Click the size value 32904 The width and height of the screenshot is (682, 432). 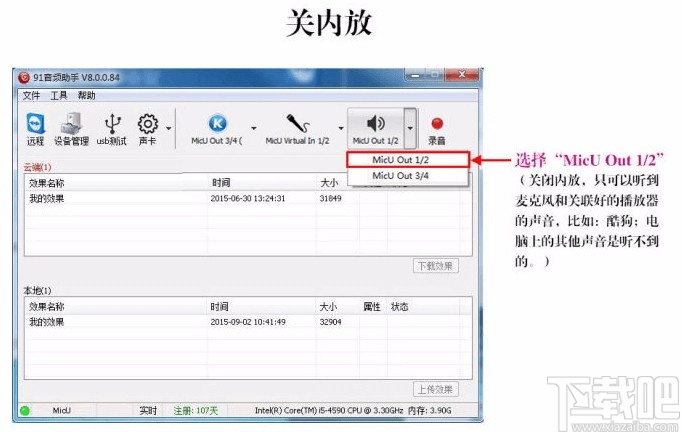tap(331, 322)
